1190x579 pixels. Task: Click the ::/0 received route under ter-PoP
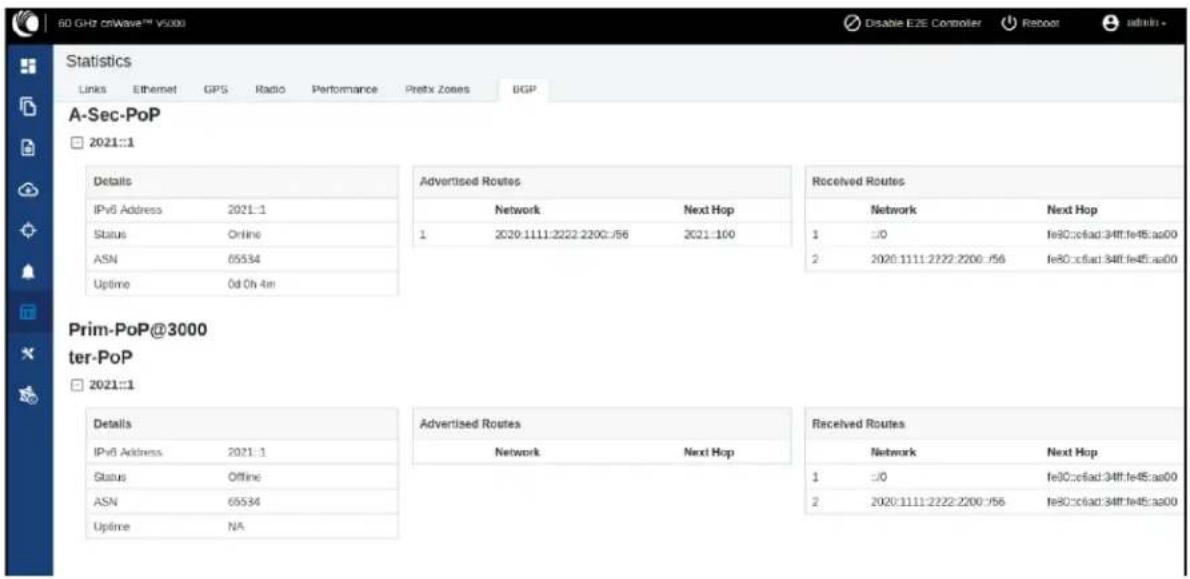(x=880, y=477)
